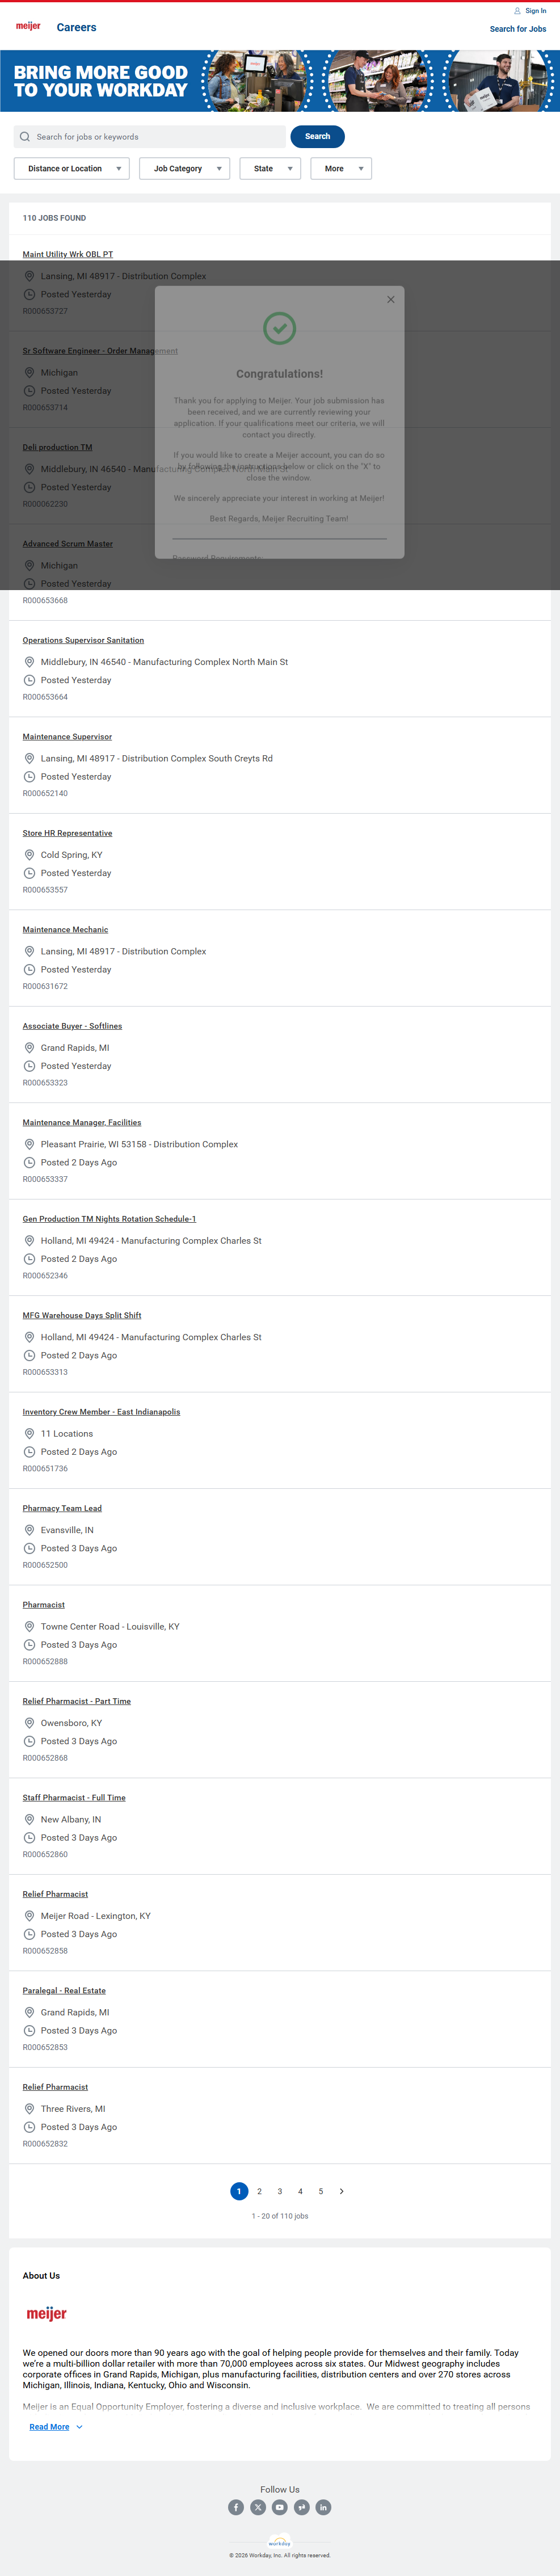Jump to page 5 of job results
The height and width of the screenshot is (2576, 560).
point(321,2191)
